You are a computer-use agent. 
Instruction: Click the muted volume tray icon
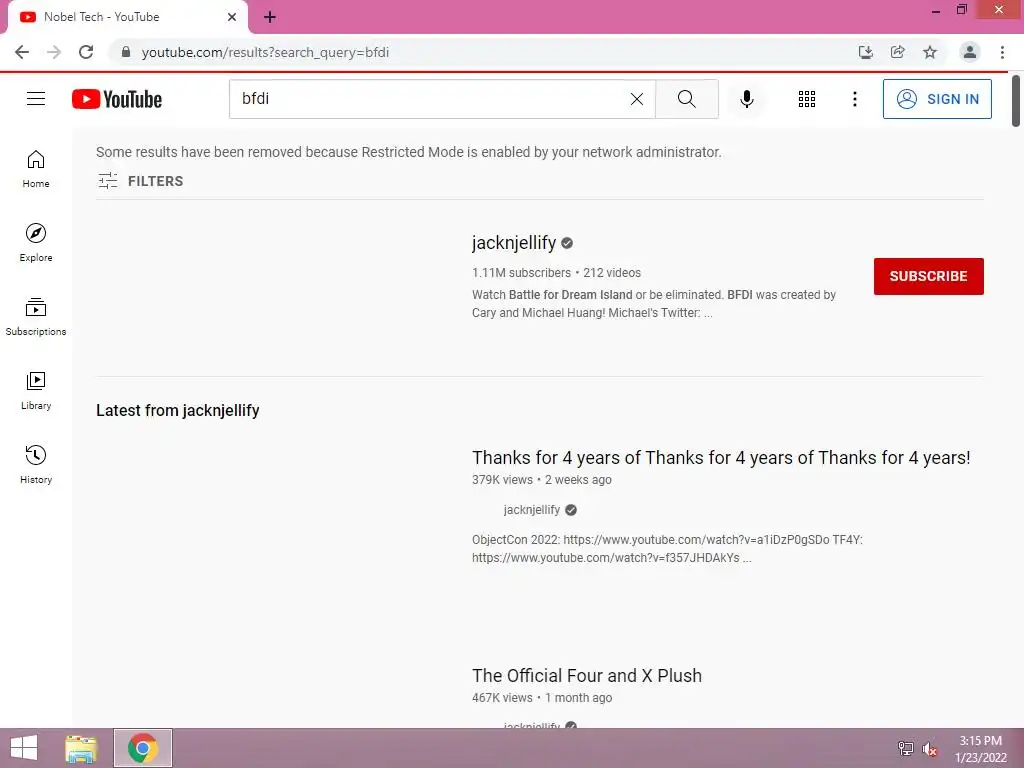click(x=929, y=748)
